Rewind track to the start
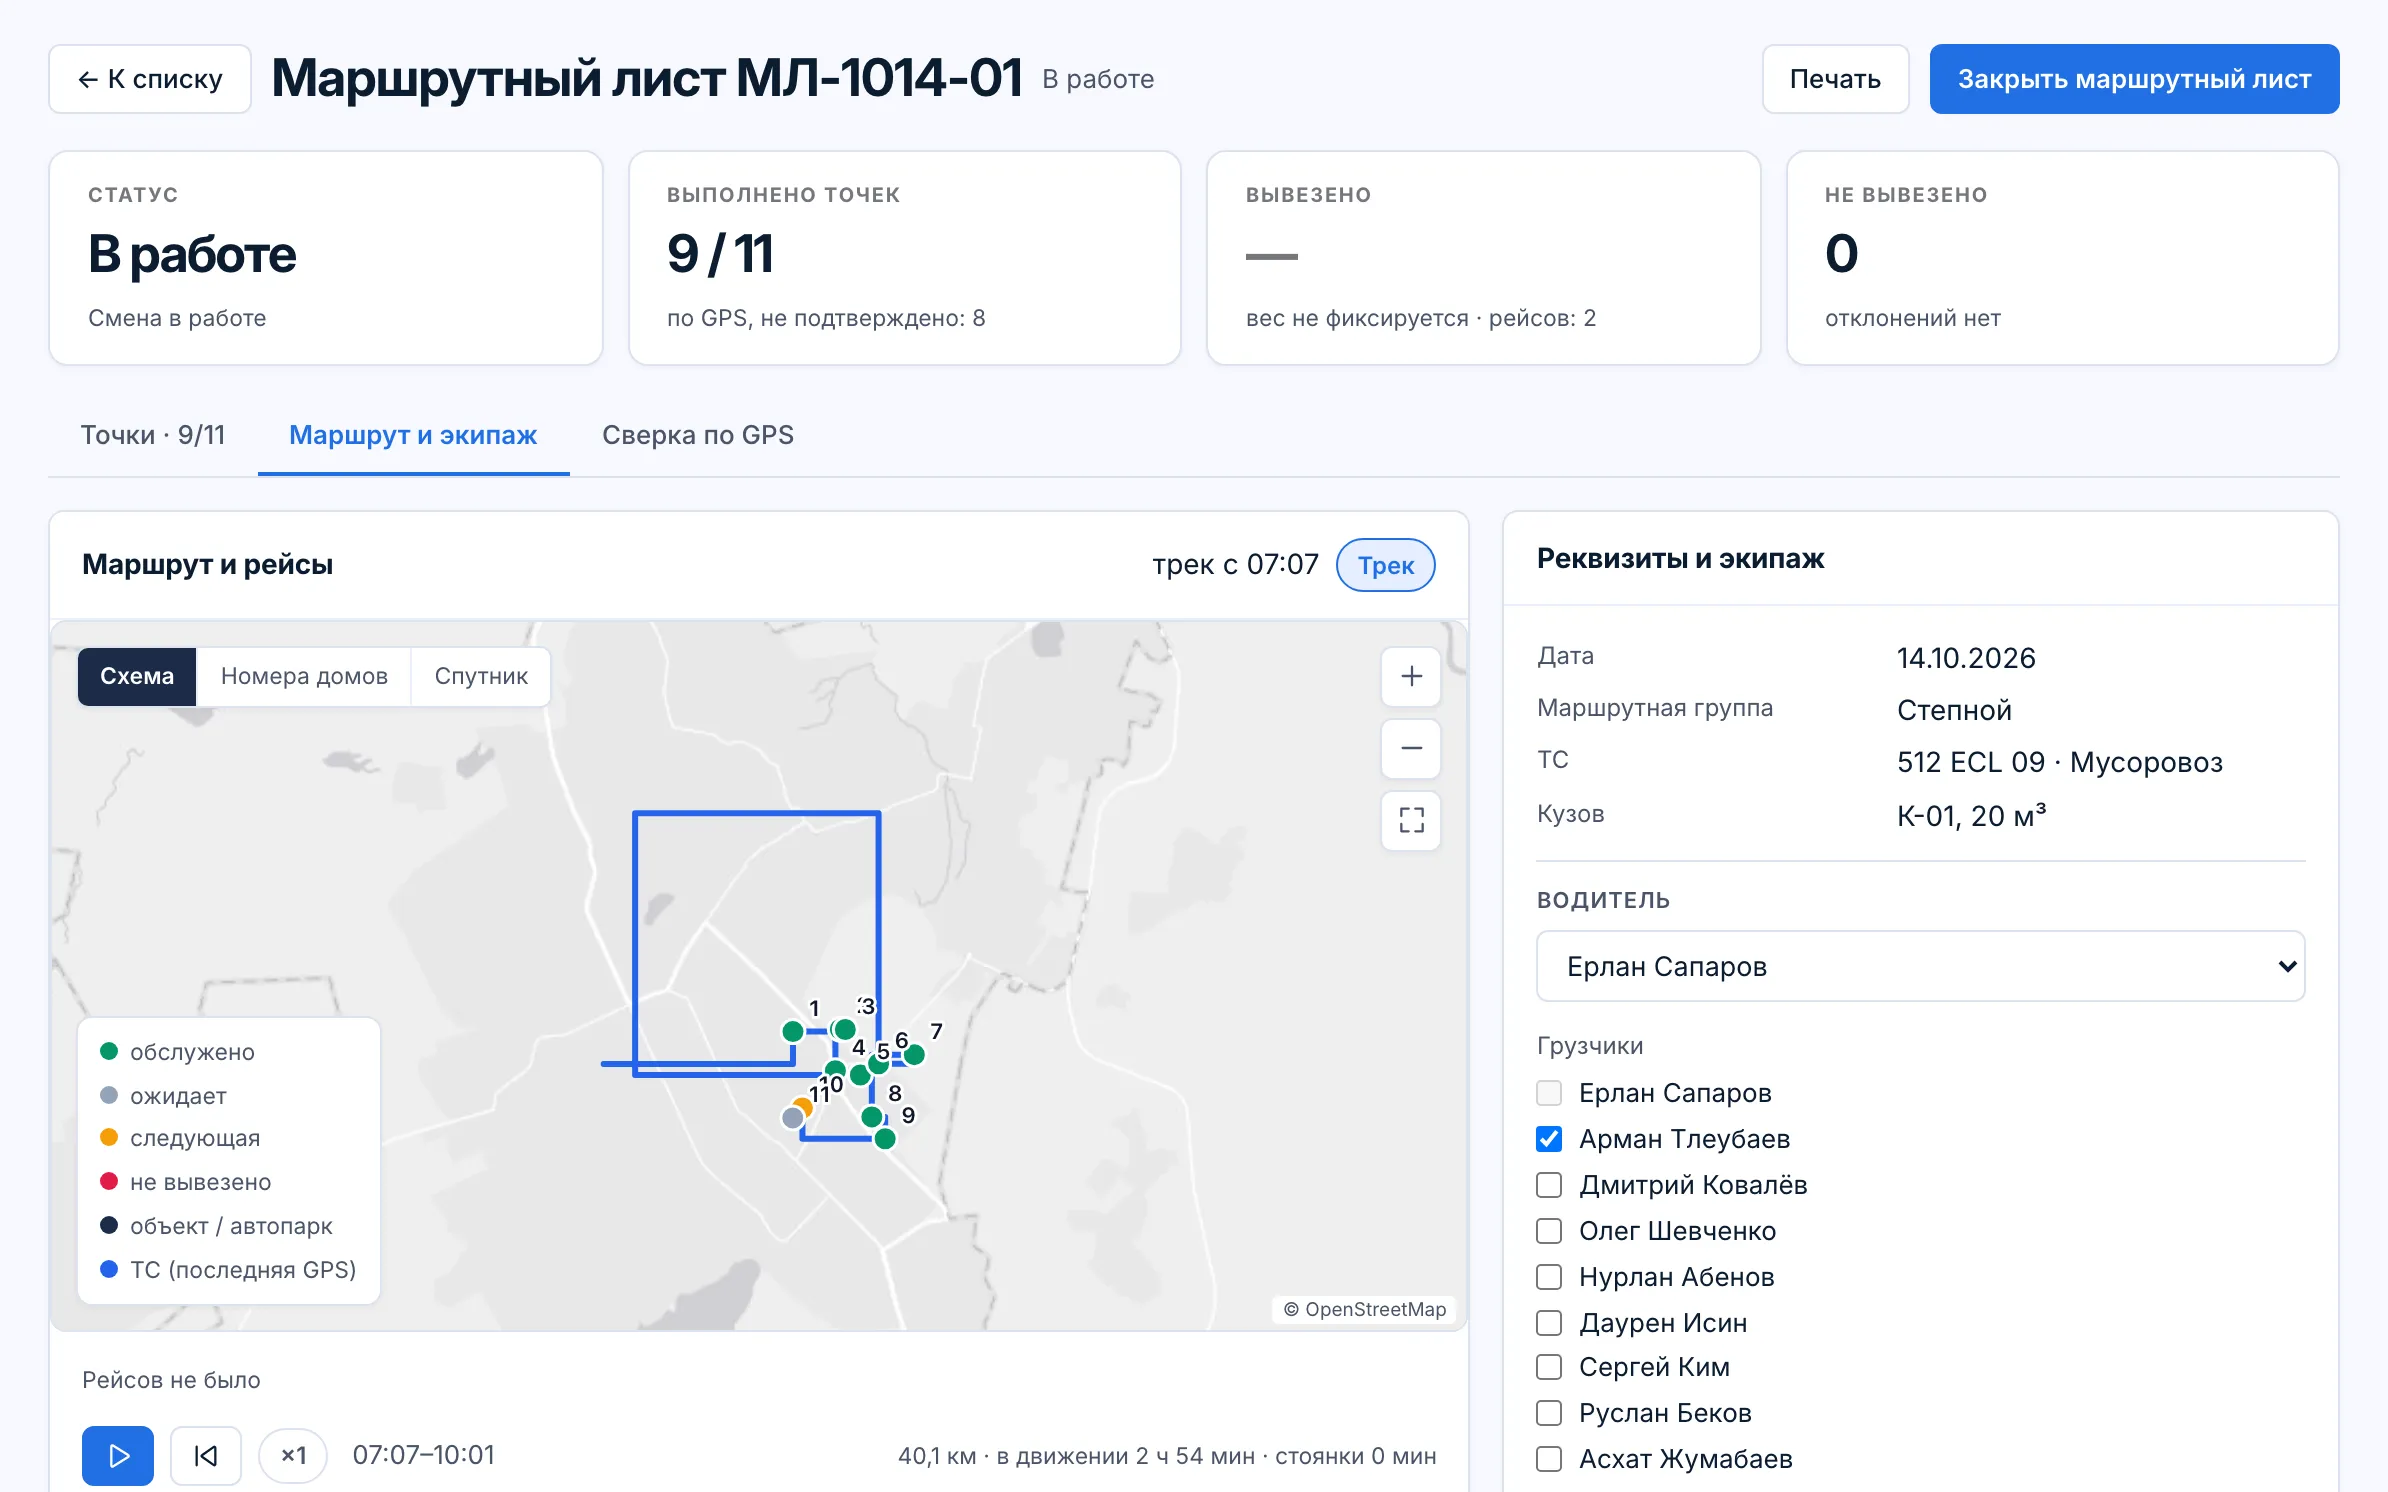The image size is (2388, 1492). [x=206, y=1455]
